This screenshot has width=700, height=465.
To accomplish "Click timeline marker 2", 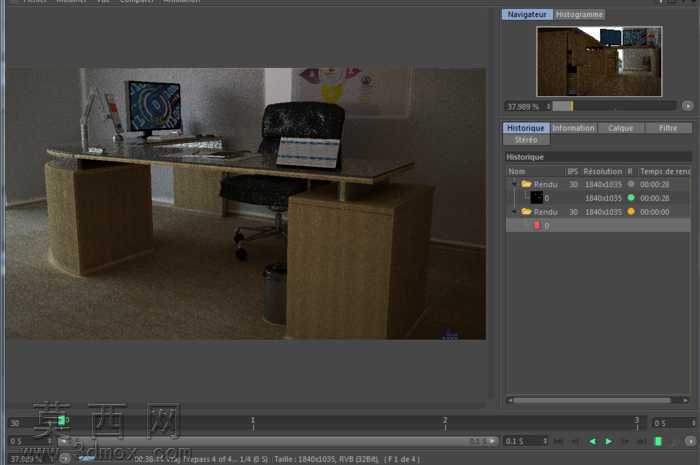I will tap(445, 423).
